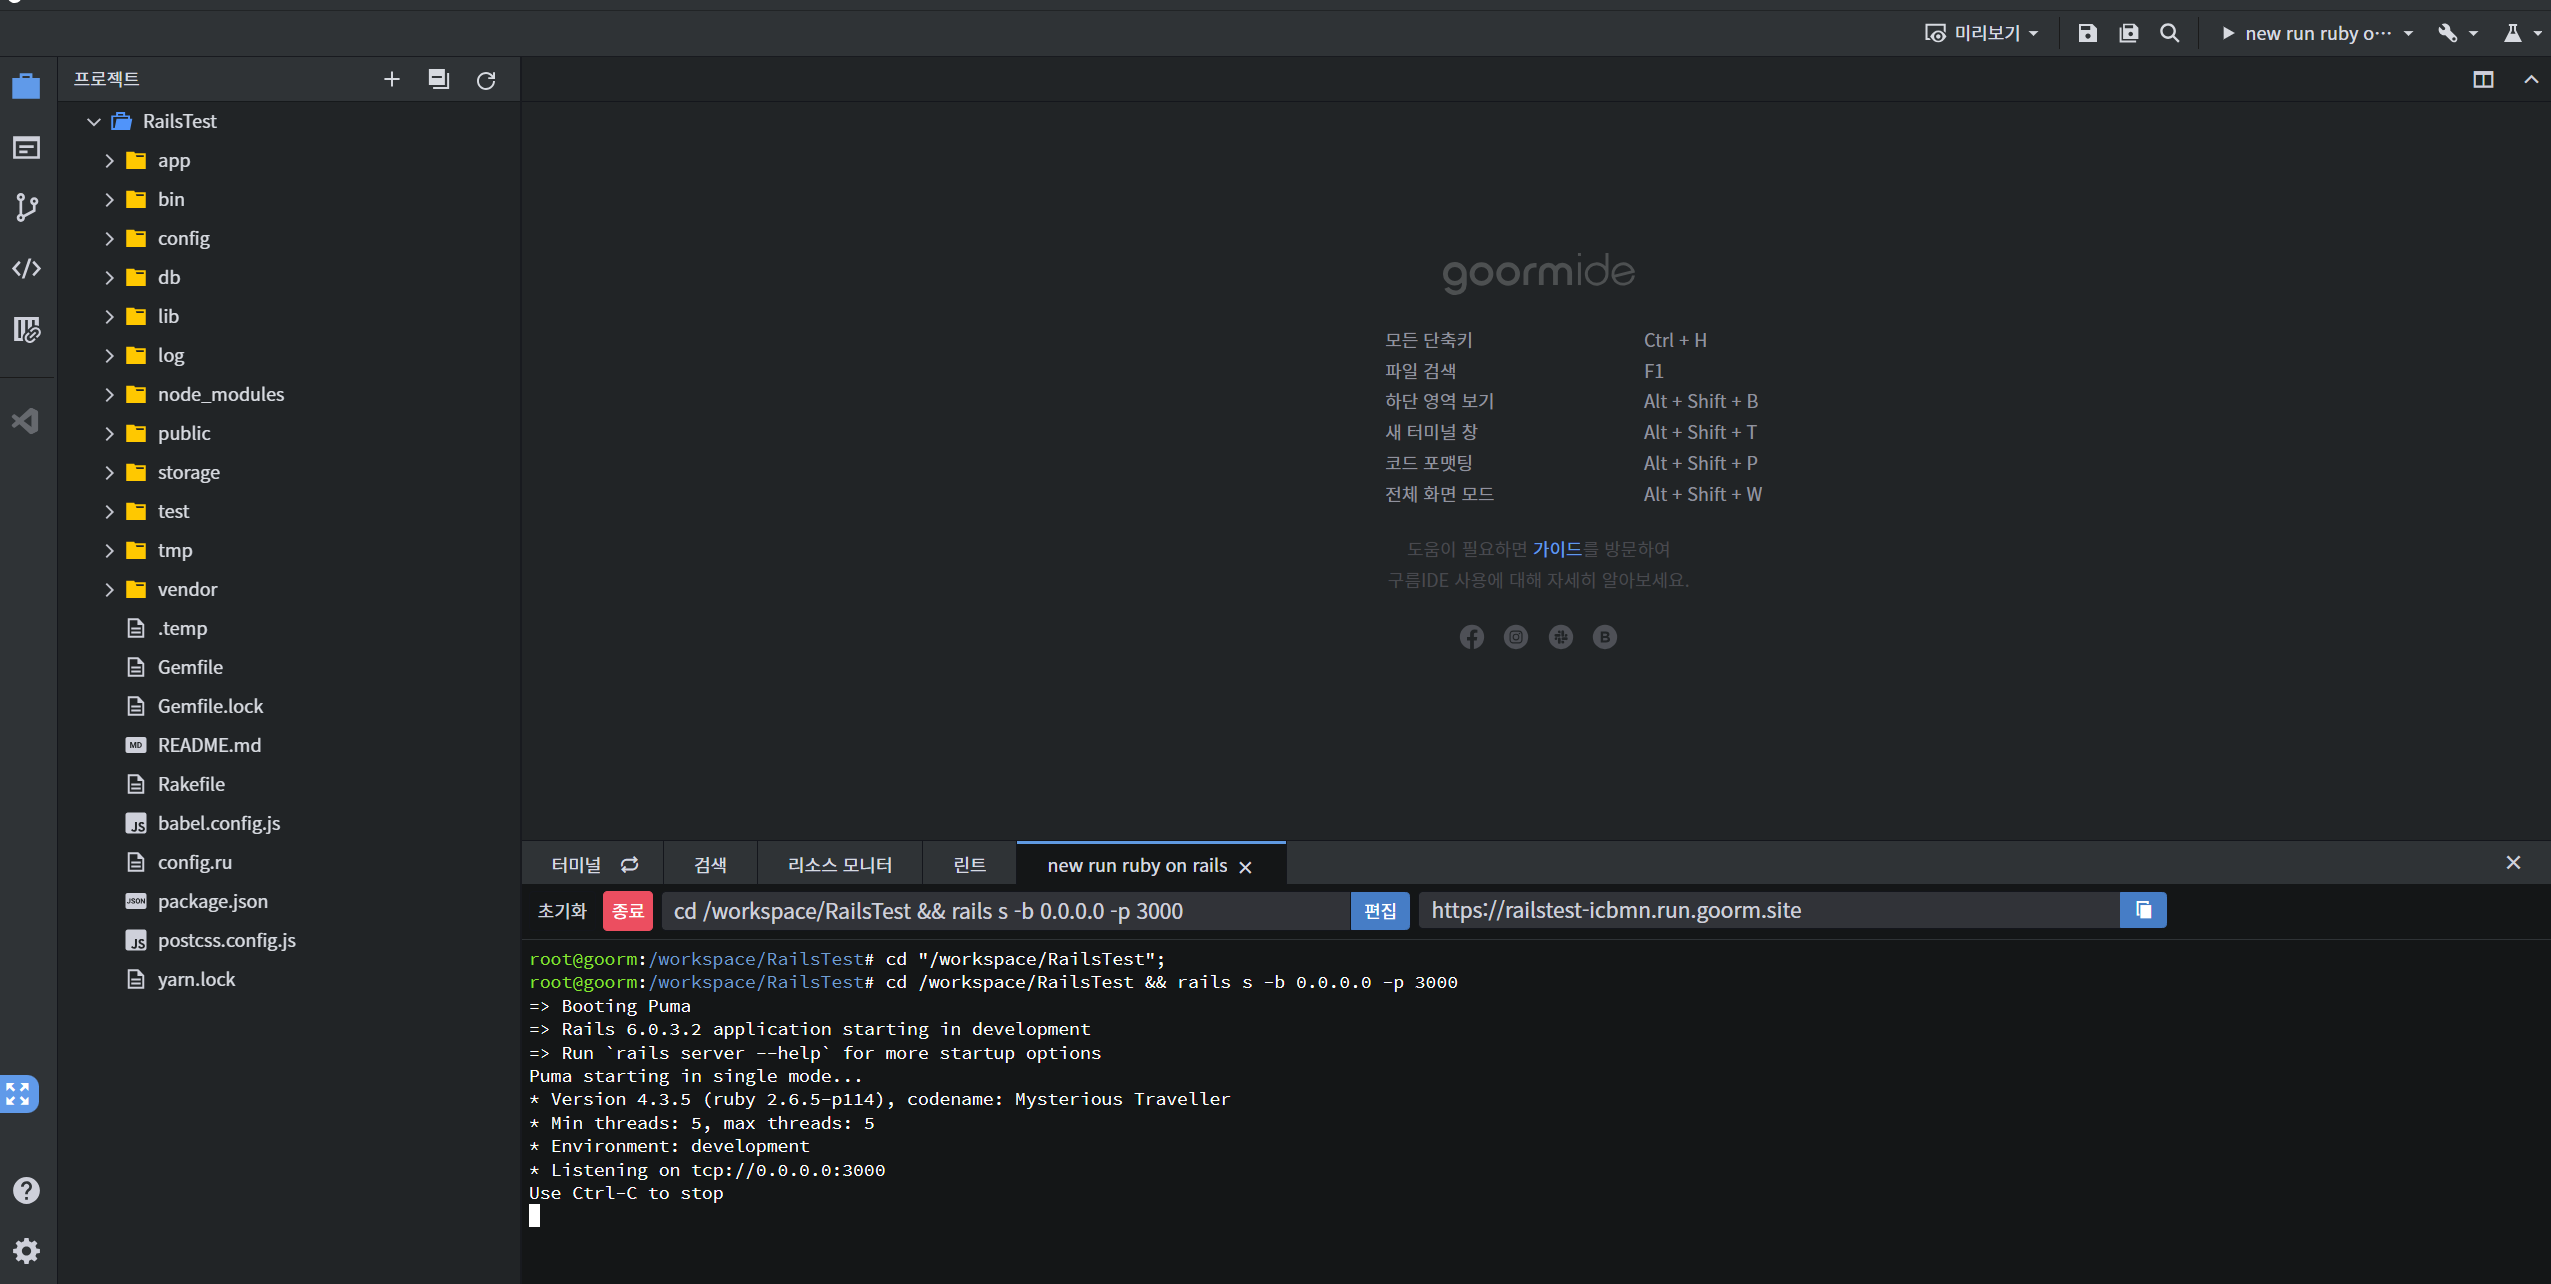Open the Git source control sidebar icon
Viewport: 2551px width, 1284px height.
click(27, 207)
